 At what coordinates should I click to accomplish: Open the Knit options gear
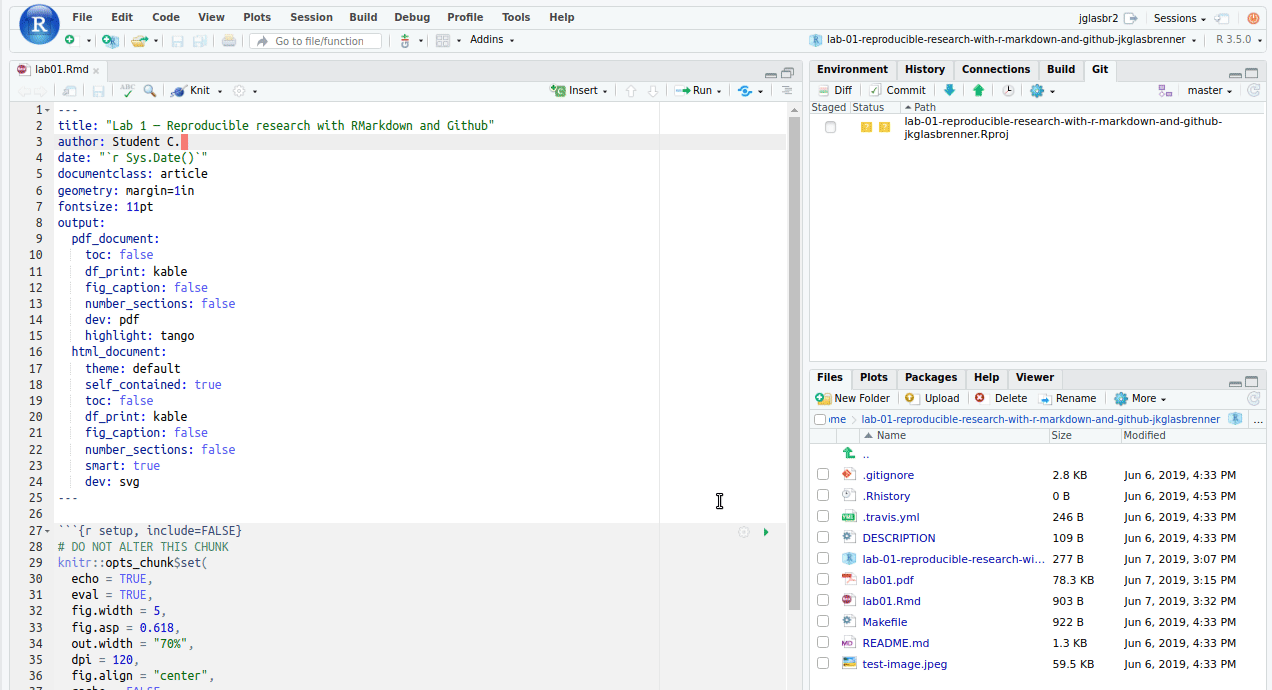(239, 90)
